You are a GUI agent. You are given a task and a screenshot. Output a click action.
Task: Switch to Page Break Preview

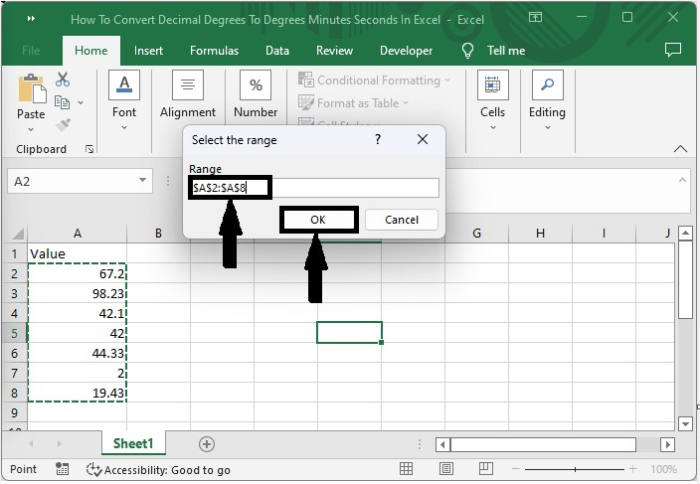click(486, 469)
